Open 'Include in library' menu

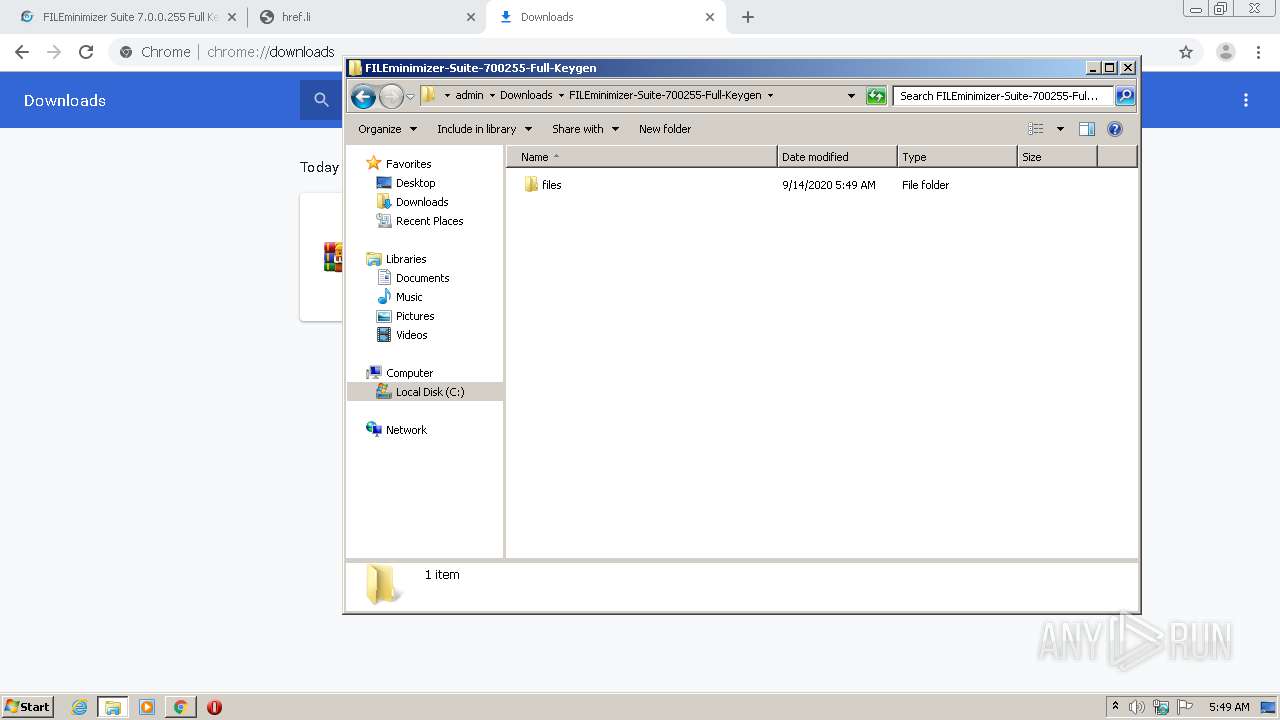pyautogui.click(x=484, y=129)
